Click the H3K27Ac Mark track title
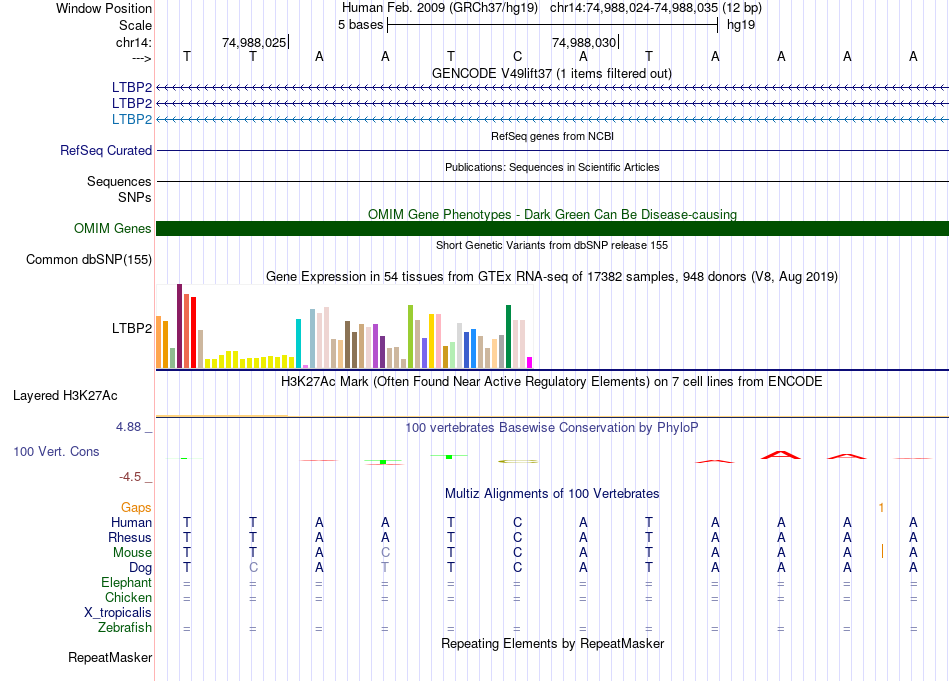Screen dimensions: 950x681 pos(552,382)
